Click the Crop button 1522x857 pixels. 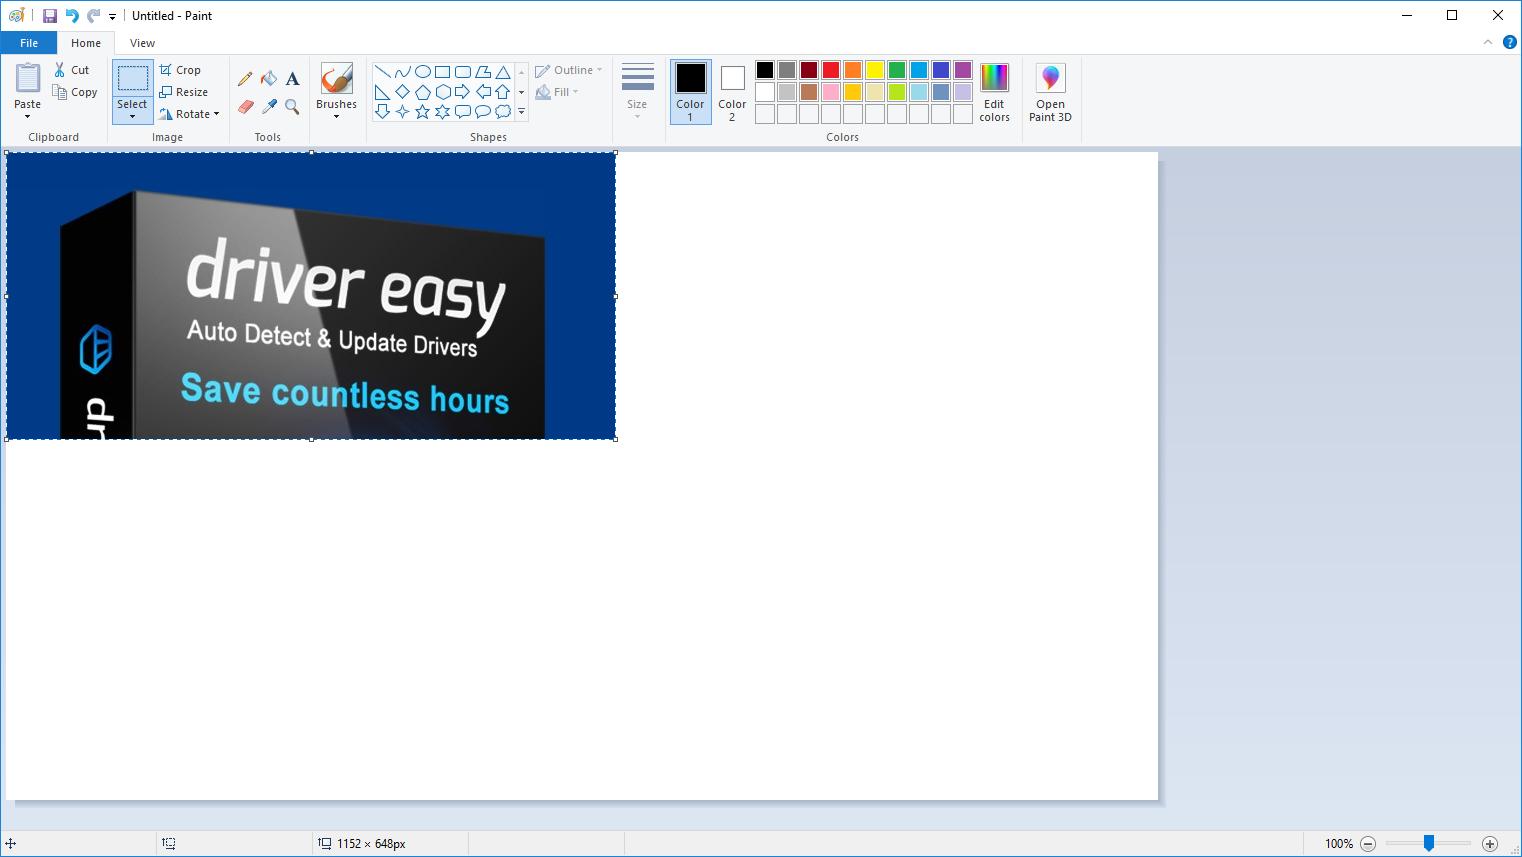coord(181,70)
